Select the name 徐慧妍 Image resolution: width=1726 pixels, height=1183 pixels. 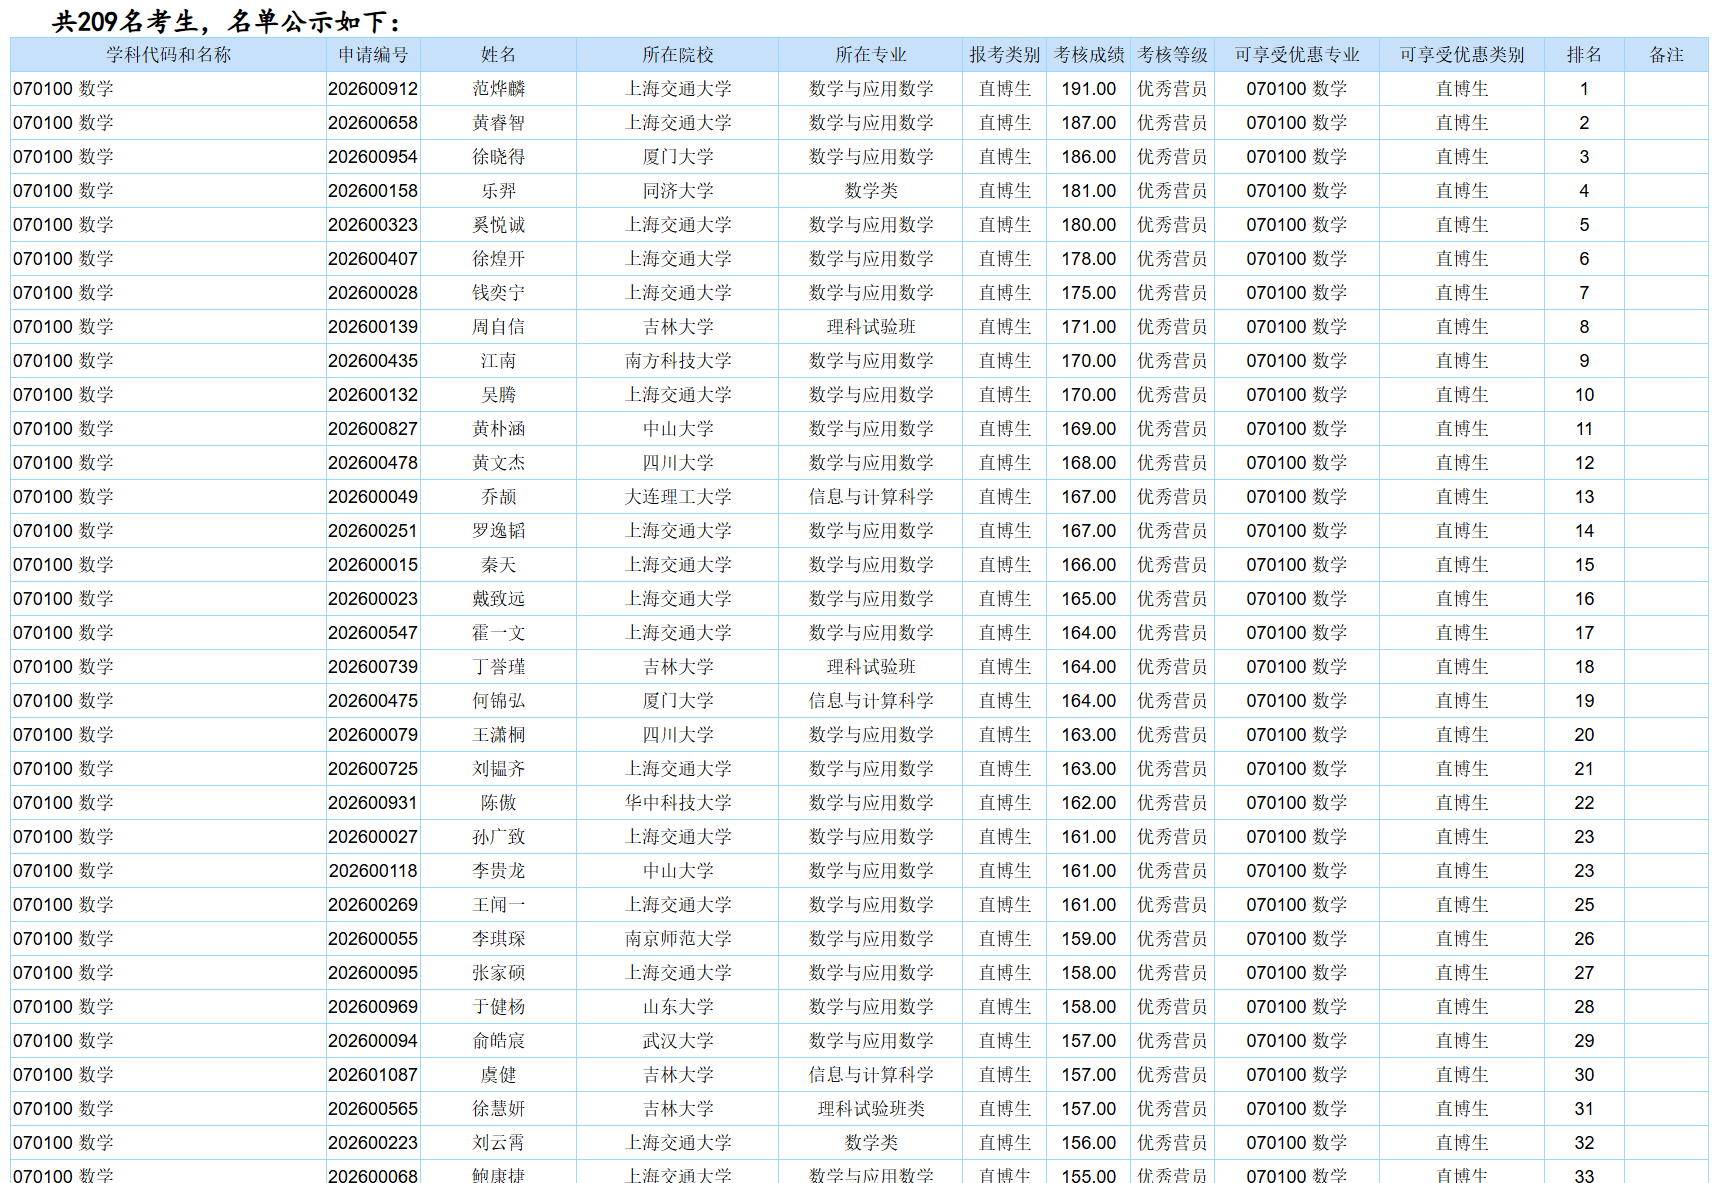coord(498,1109)
